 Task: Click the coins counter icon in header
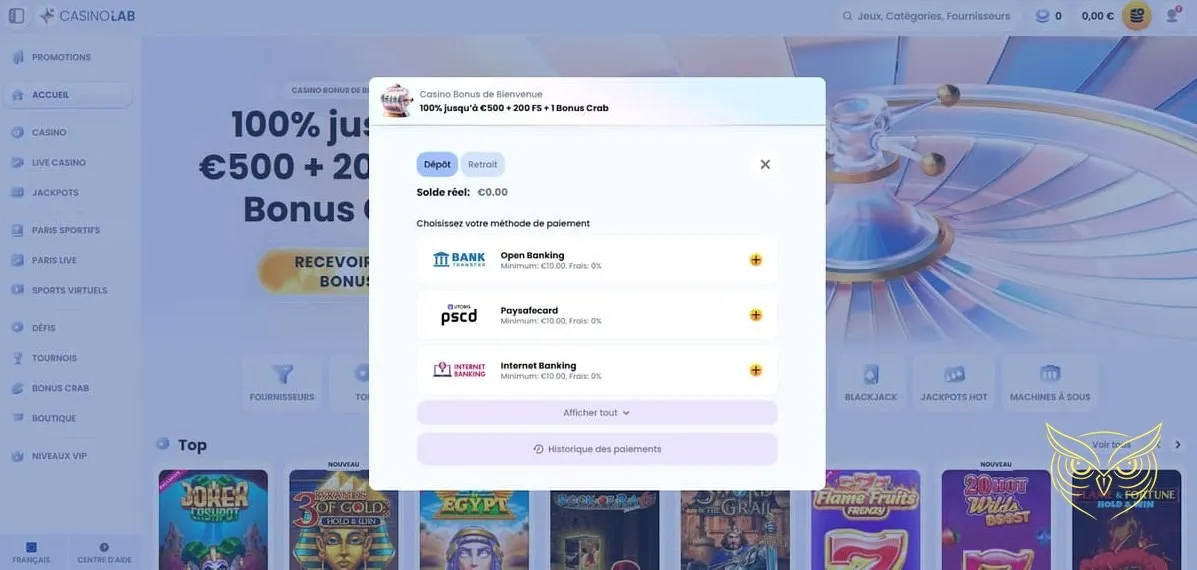pyautogui.click(x=1042, y=16)
